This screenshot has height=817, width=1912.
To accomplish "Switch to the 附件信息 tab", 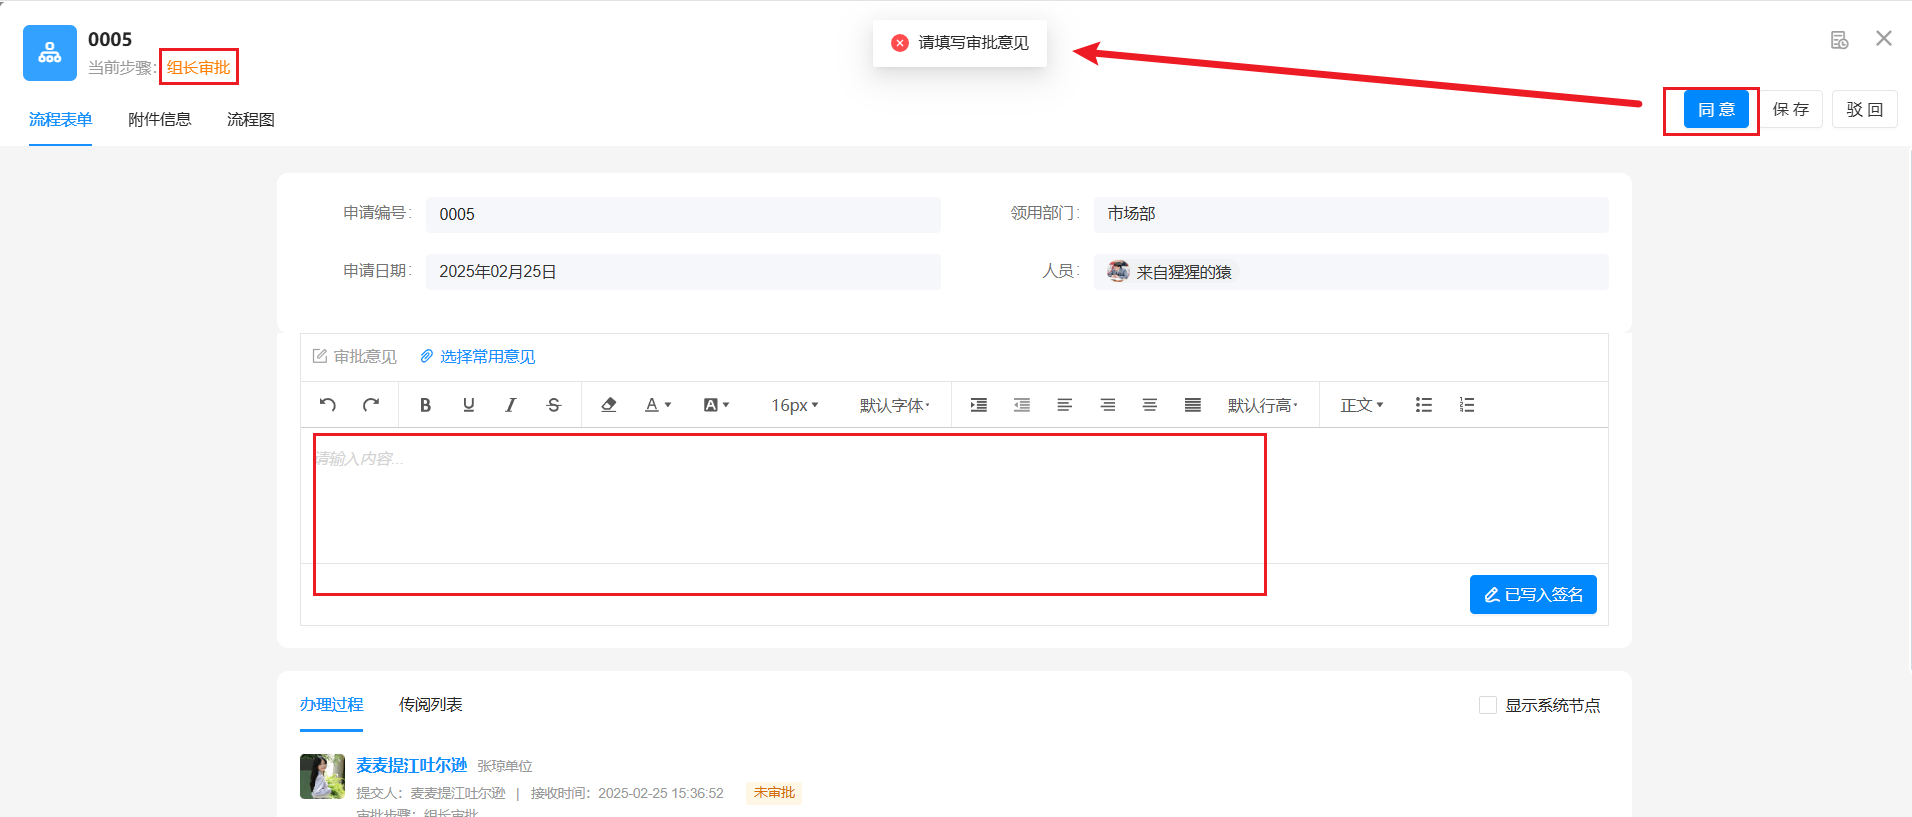I will 159,120.
